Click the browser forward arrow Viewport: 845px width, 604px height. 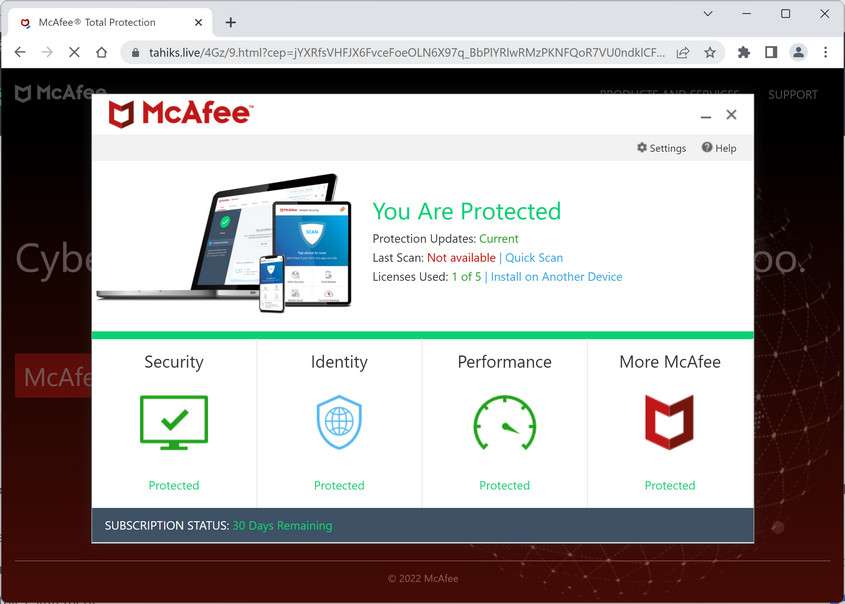click(x=47, y=52)
